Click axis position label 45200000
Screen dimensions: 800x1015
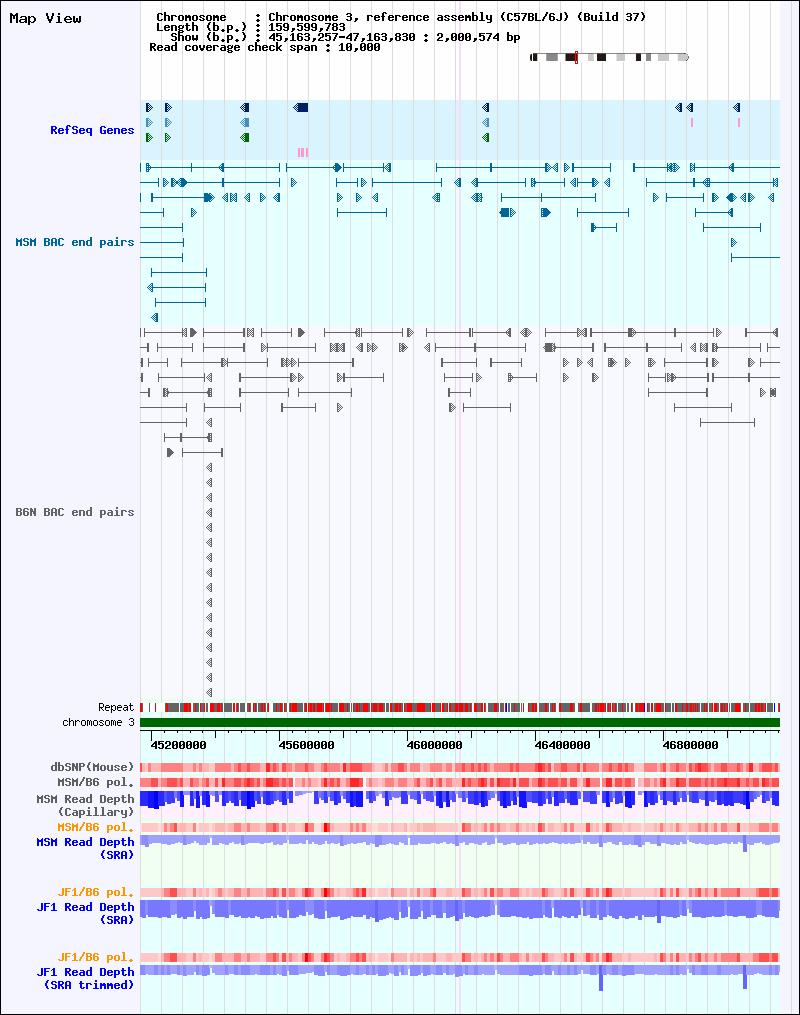coord(178,745)
